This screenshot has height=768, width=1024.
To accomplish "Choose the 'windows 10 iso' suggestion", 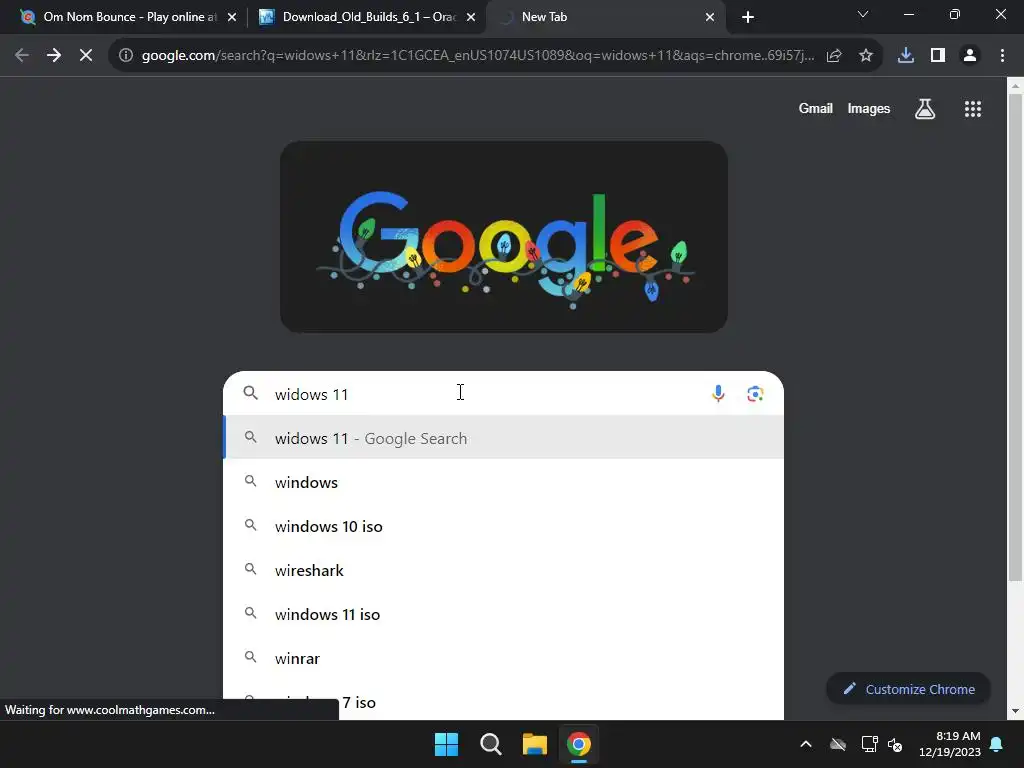I will [x=504, y=526].
